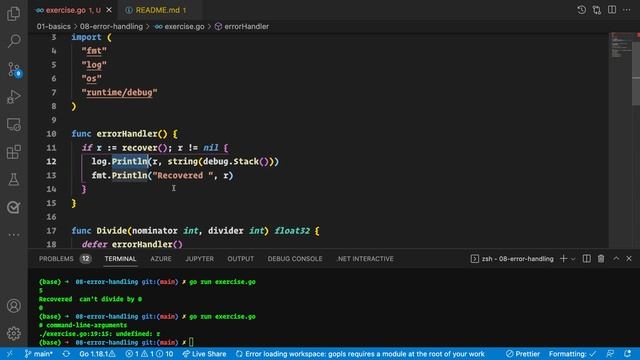Screen dimensions: 640x360
Task: Click line number 12 in gutter
Action: [x=51, y=162]
